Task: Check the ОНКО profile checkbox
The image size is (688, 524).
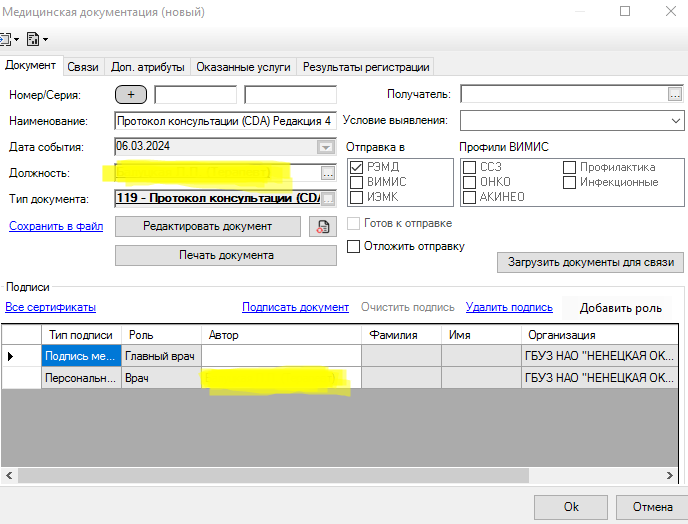Action: (x=470, y=182)
